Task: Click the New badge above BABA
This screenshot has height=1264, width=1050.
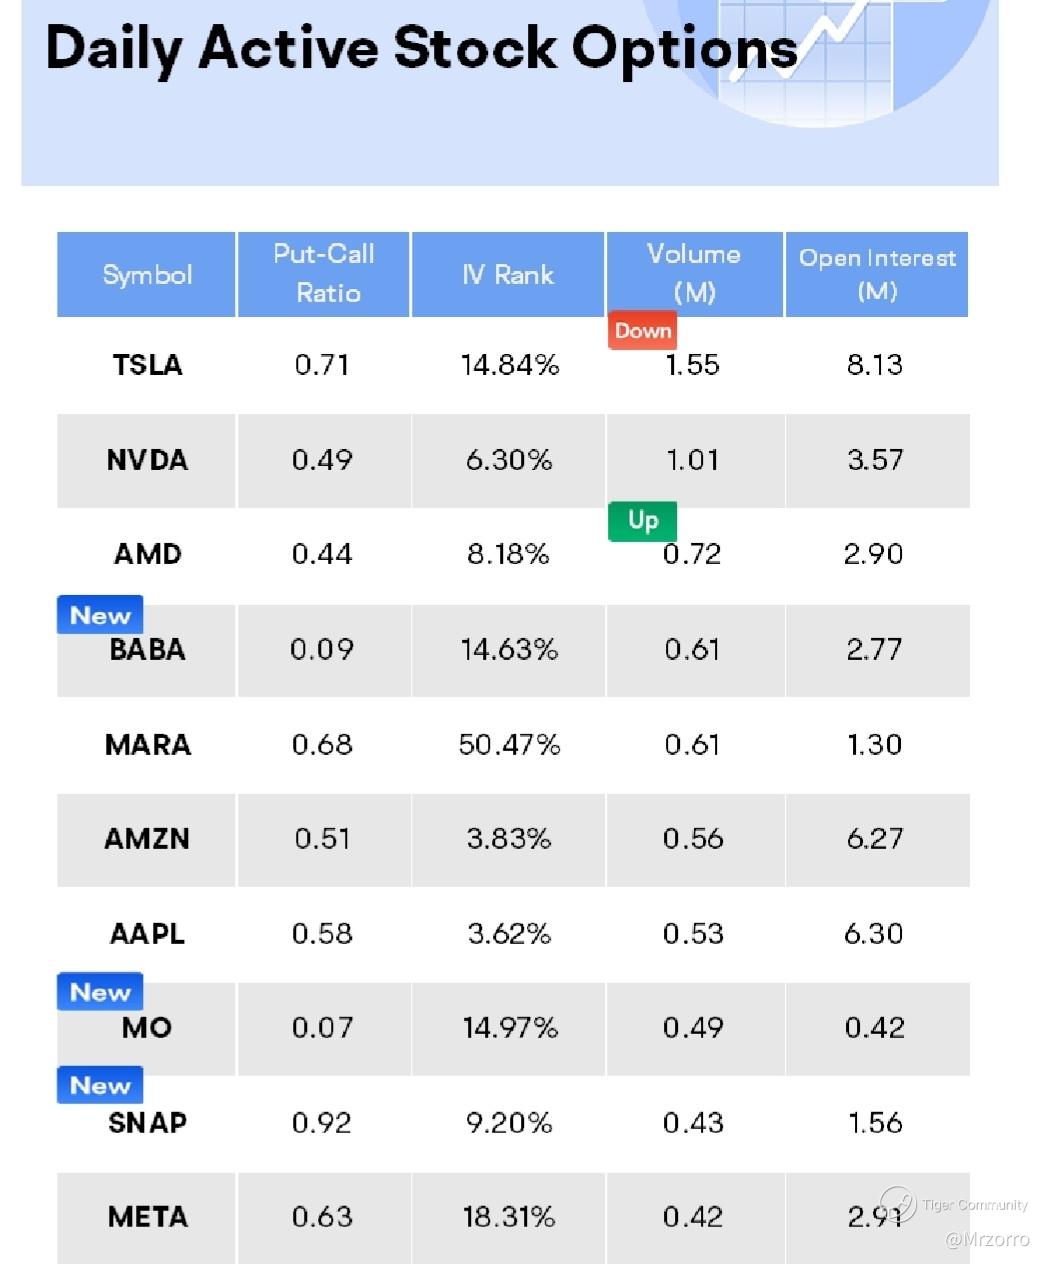Action: (x=100, y=615)
